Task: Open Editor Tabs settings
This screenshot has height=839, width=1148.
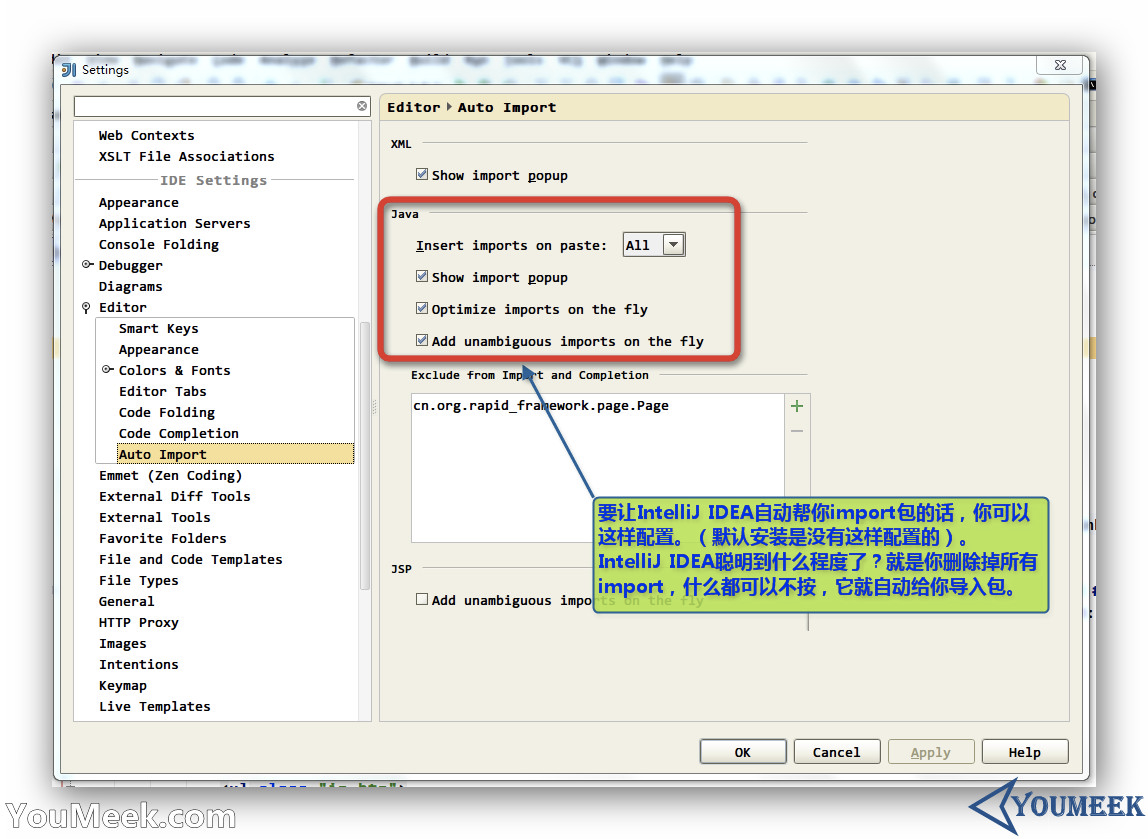Action: tap(163, 392)
